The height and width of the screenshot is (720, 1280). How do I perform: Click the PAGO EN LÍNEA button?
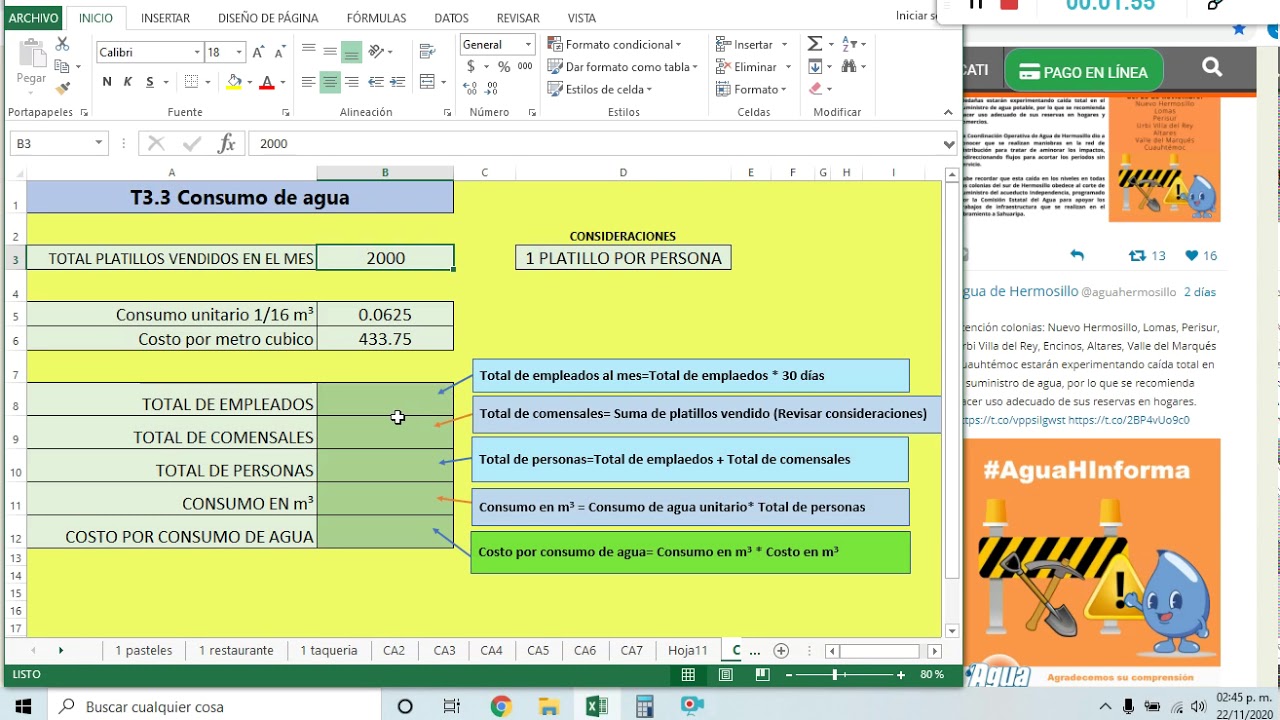[1084, 72]
